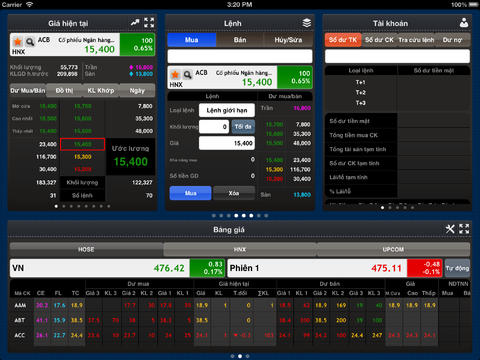Open user profile icon in Tài khoản
This screenshot has width=480, height=360.
[x=464, y=23]
